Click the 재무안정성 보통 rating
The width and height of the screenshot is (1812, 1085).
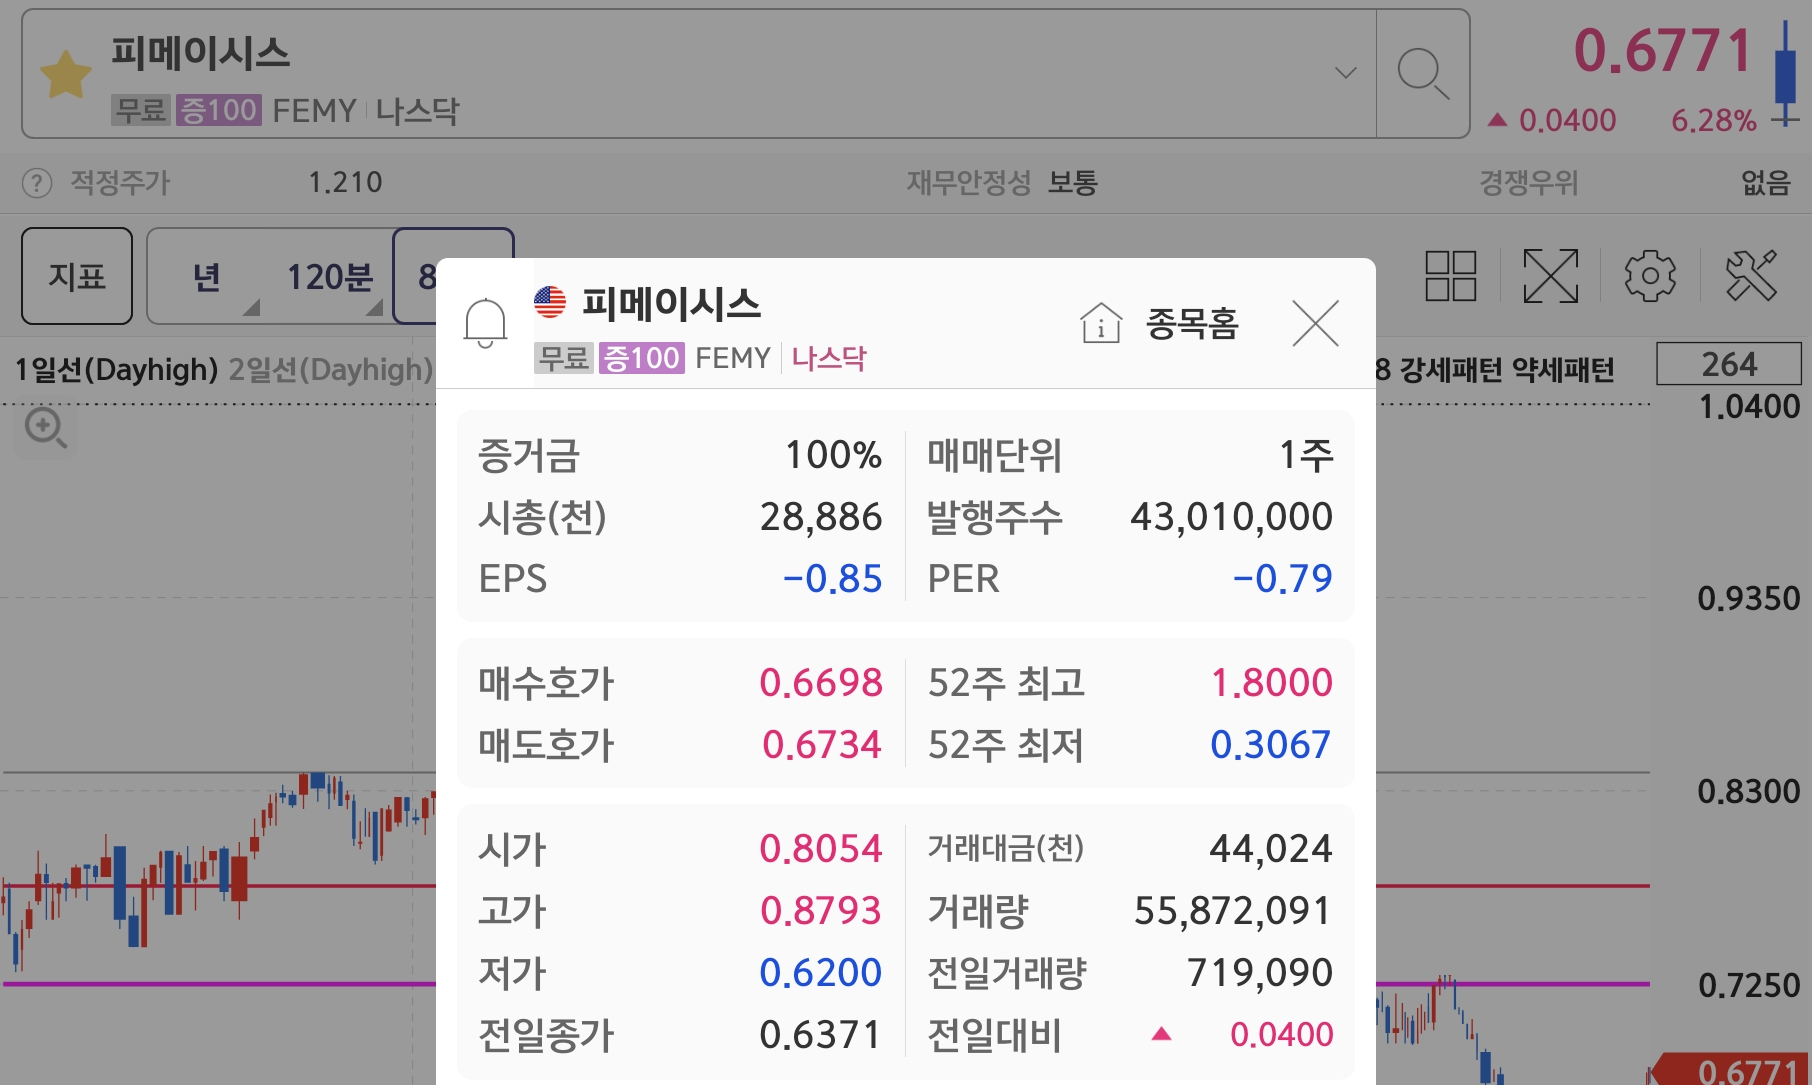pos(1073,183)
